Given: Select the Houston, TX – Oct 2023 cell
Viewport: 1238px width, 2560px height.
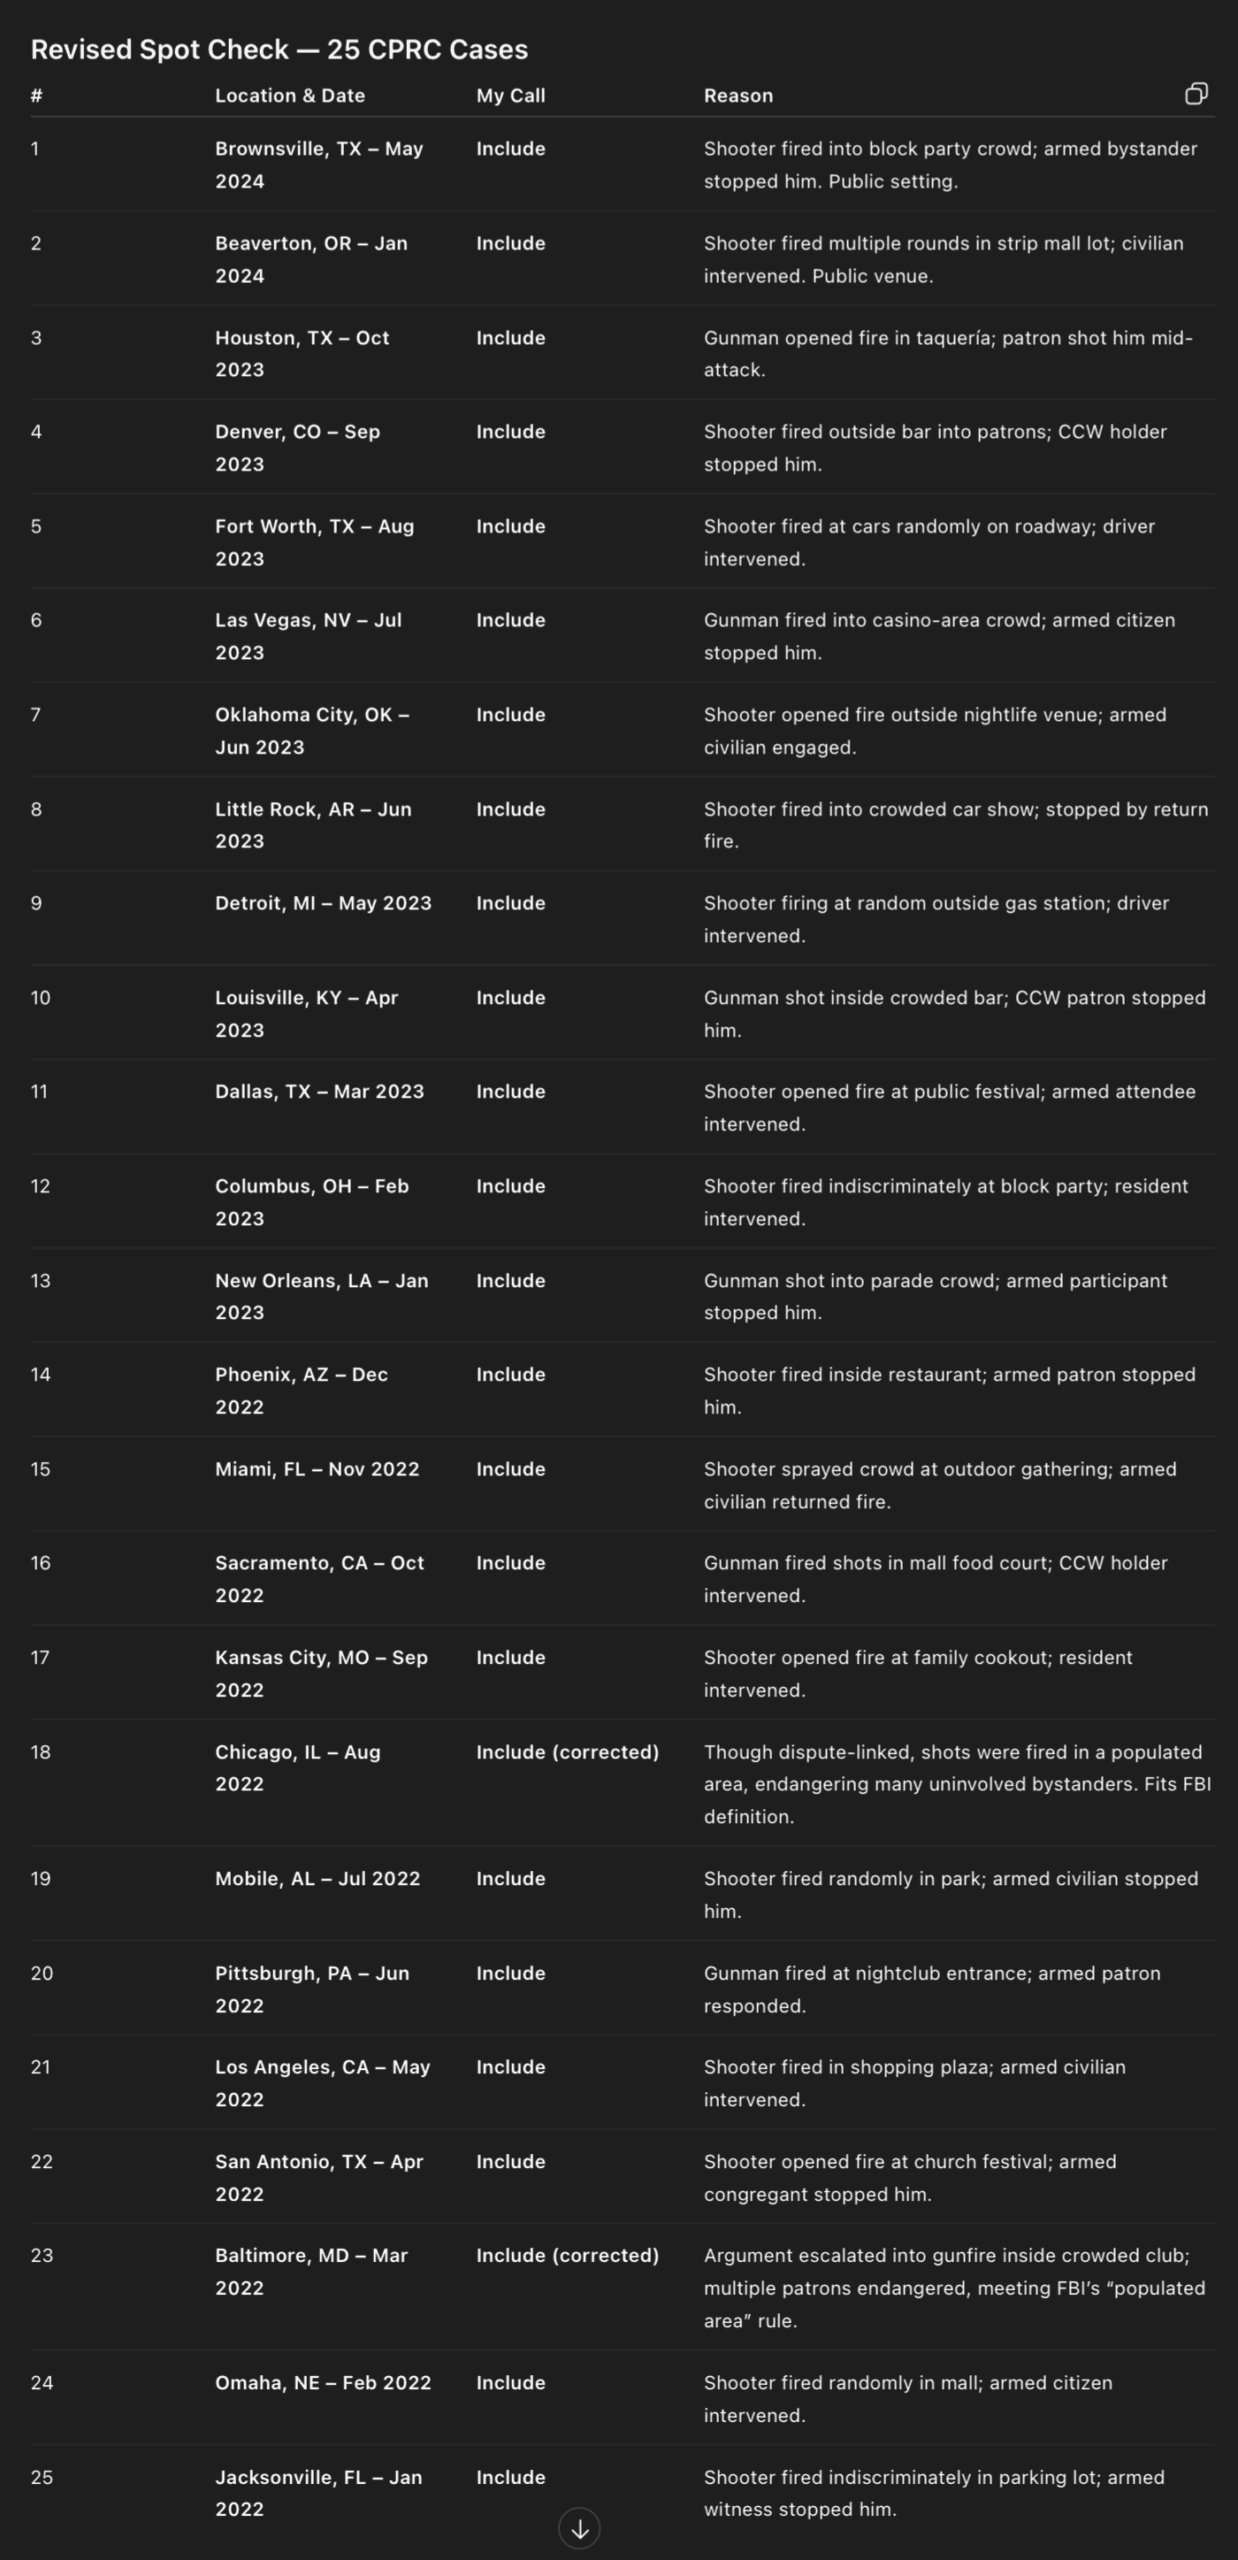Looking at the screenshot, I should pos(302,354).
